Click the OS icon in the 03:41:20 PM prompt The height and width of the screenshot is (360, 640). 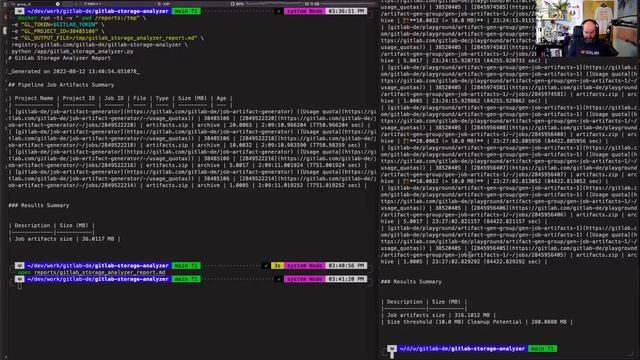[20, 279]
